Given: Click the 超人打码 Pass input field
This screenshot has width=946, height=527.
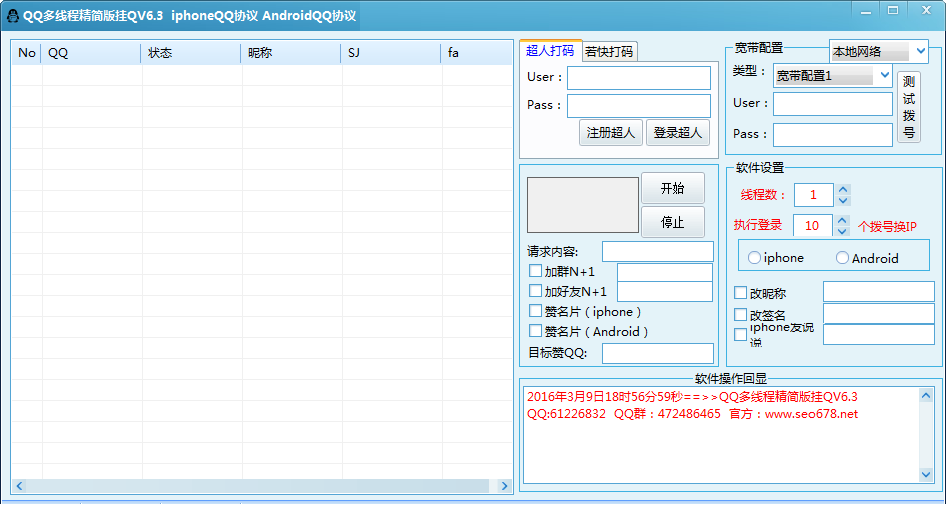Looking at the screenshot, I should coord(639,106).
